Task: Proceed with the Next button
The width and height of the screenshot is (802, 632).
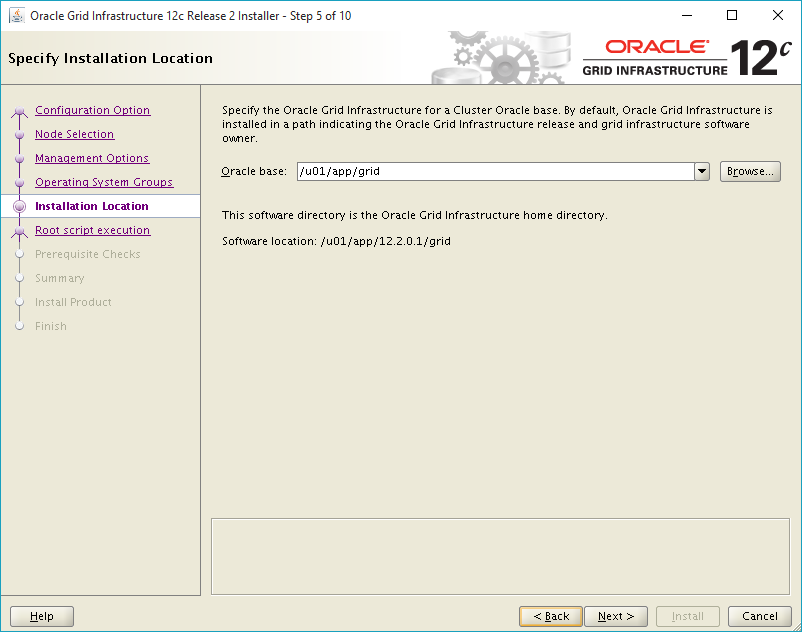Action: (616, 616)
